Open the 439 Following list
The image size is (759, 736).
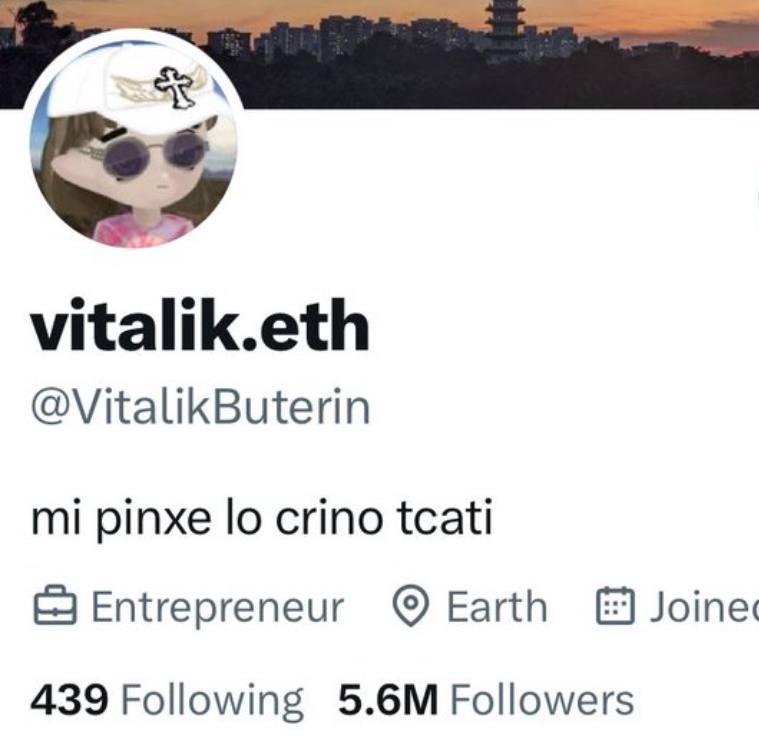[x=167, y=701]
